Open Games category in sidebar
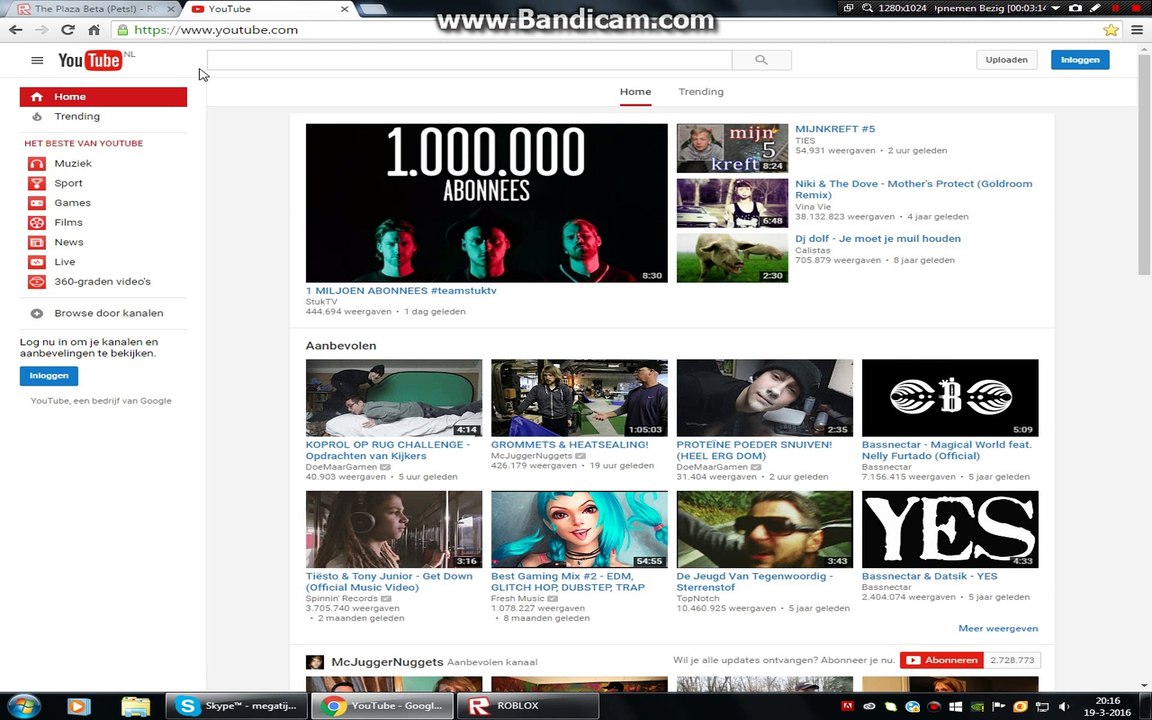The height and width of the screenshot is (720, 1152). [x=72, y=203]
